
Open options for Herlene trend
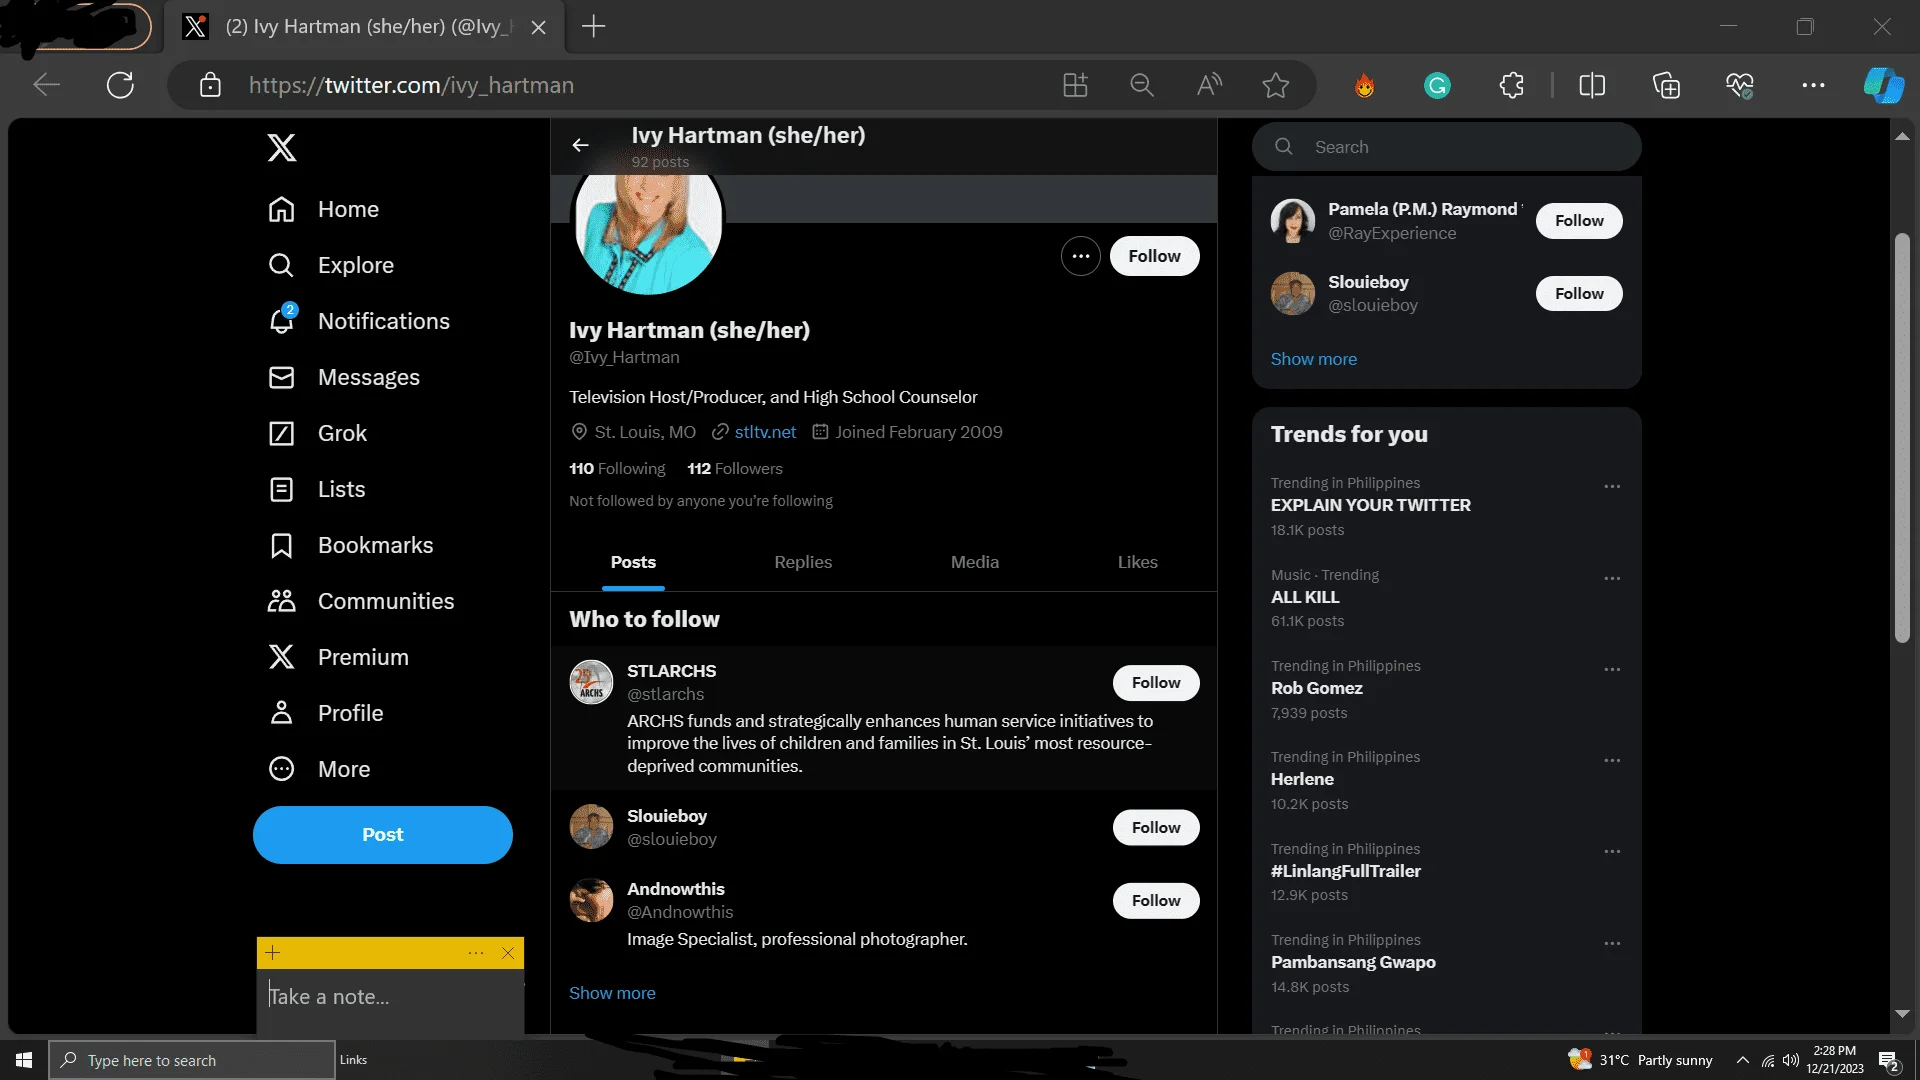1612,761
